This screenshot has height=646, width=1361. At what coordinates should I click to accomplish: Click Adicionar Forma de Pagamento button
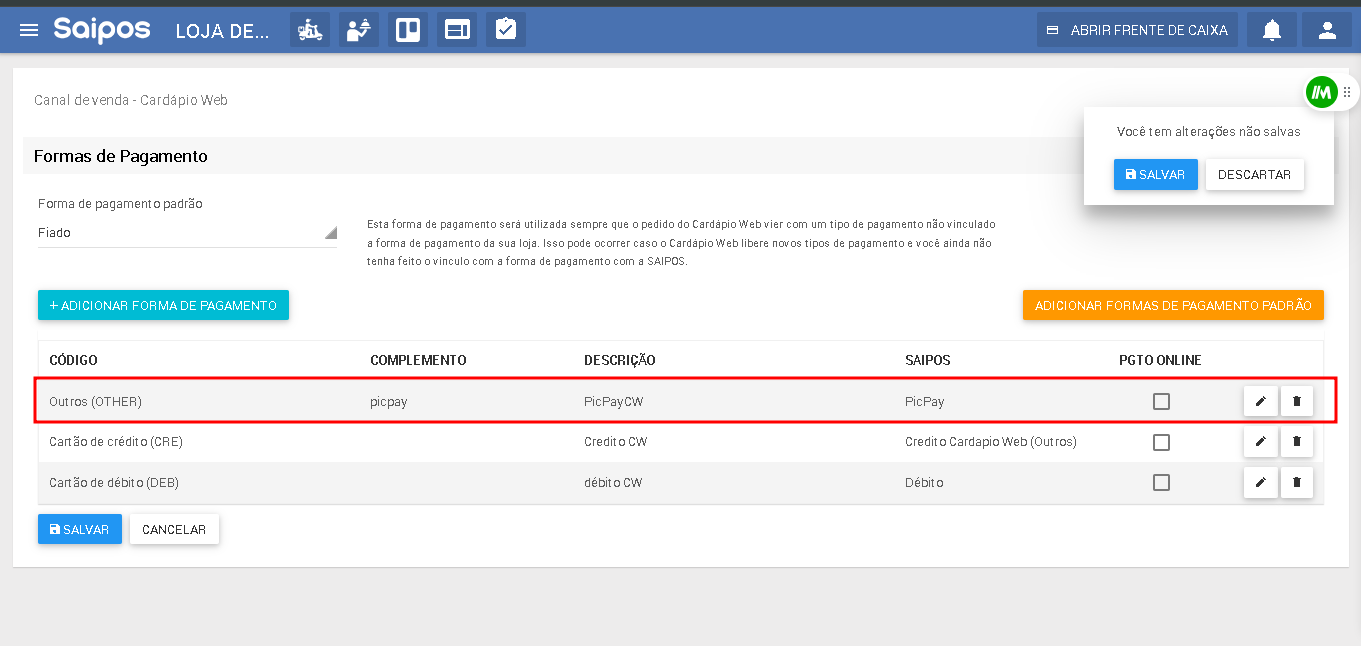point(163,305)
